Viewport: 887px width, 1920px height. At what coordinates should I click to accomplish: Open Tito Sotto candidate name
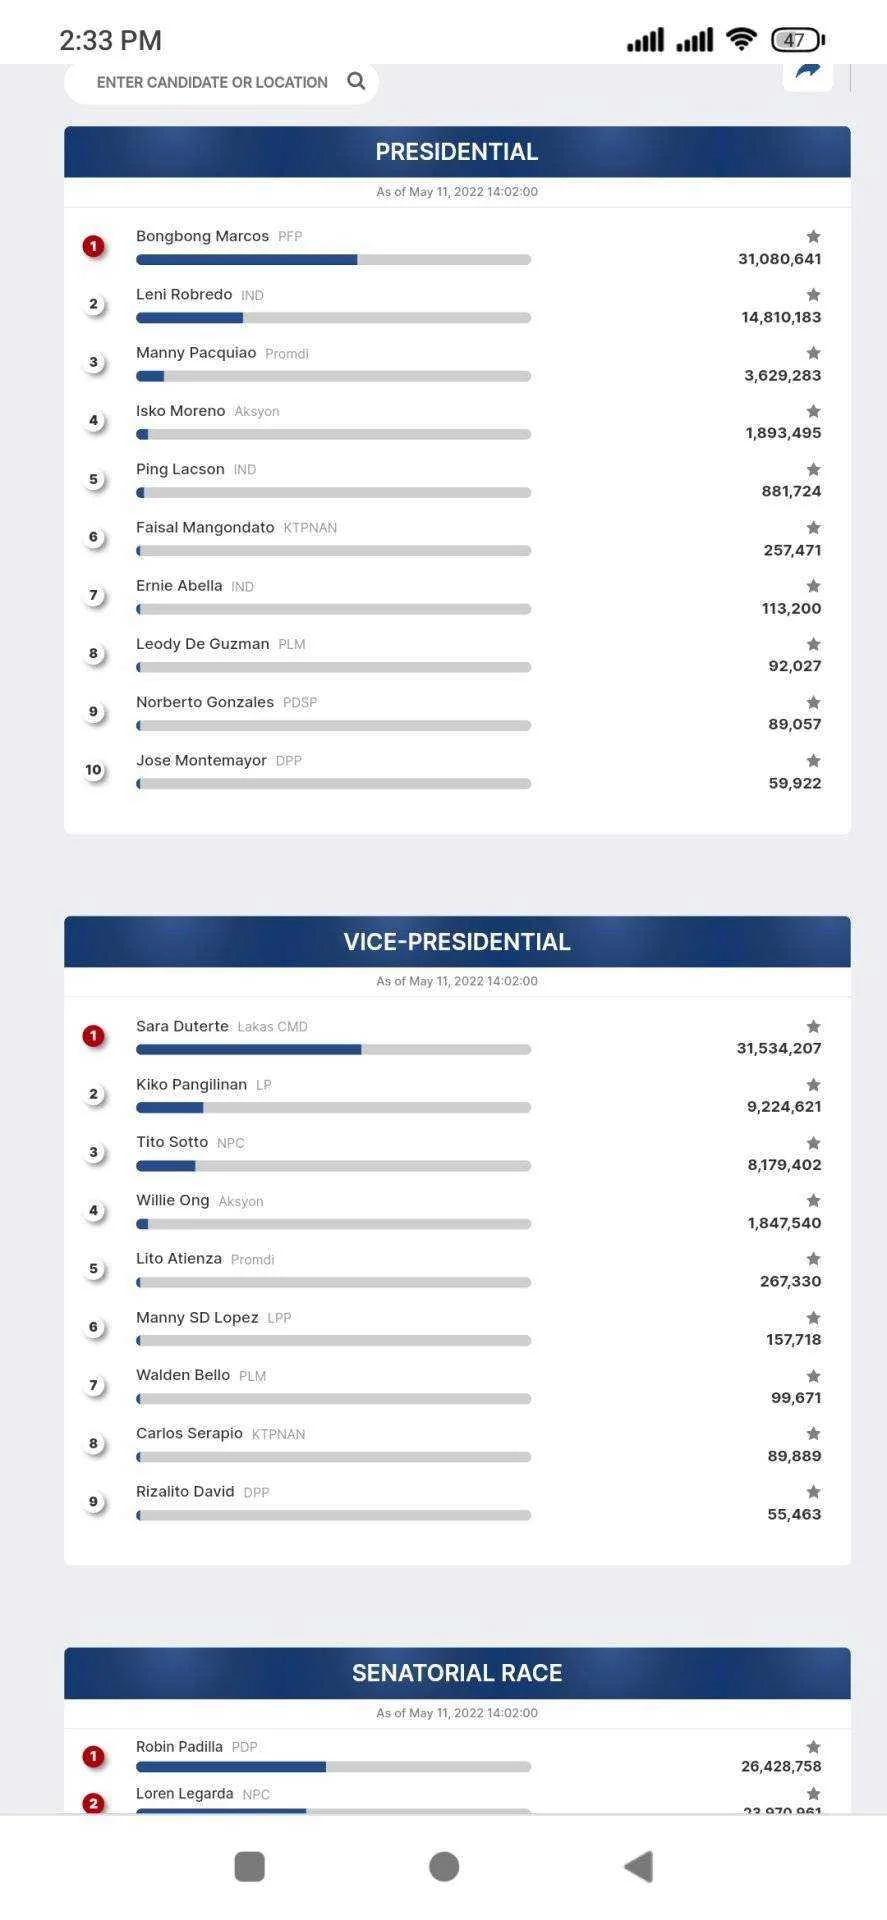[x=172, y=1142]
